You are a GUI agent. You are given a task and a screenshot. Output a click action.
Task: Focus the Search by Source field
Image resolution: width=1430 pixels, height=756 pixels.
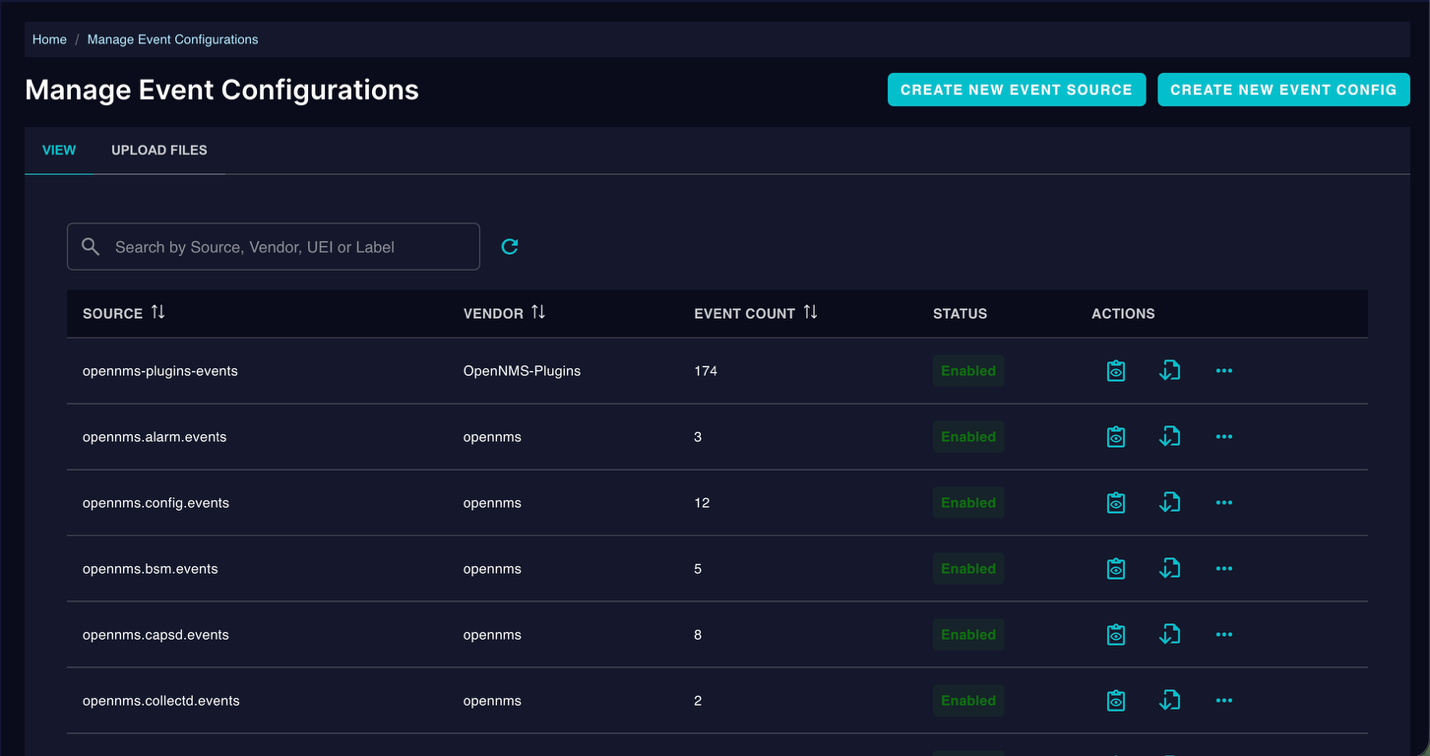click(x=273, y=246)
